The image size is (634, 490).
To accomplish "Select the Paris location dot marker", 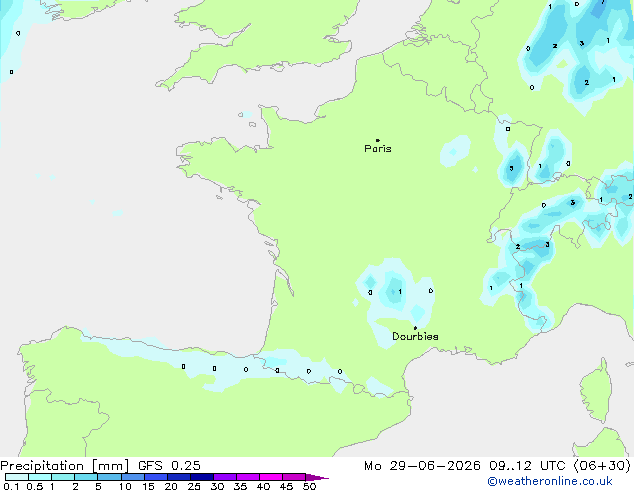I will tap(378, 140).
